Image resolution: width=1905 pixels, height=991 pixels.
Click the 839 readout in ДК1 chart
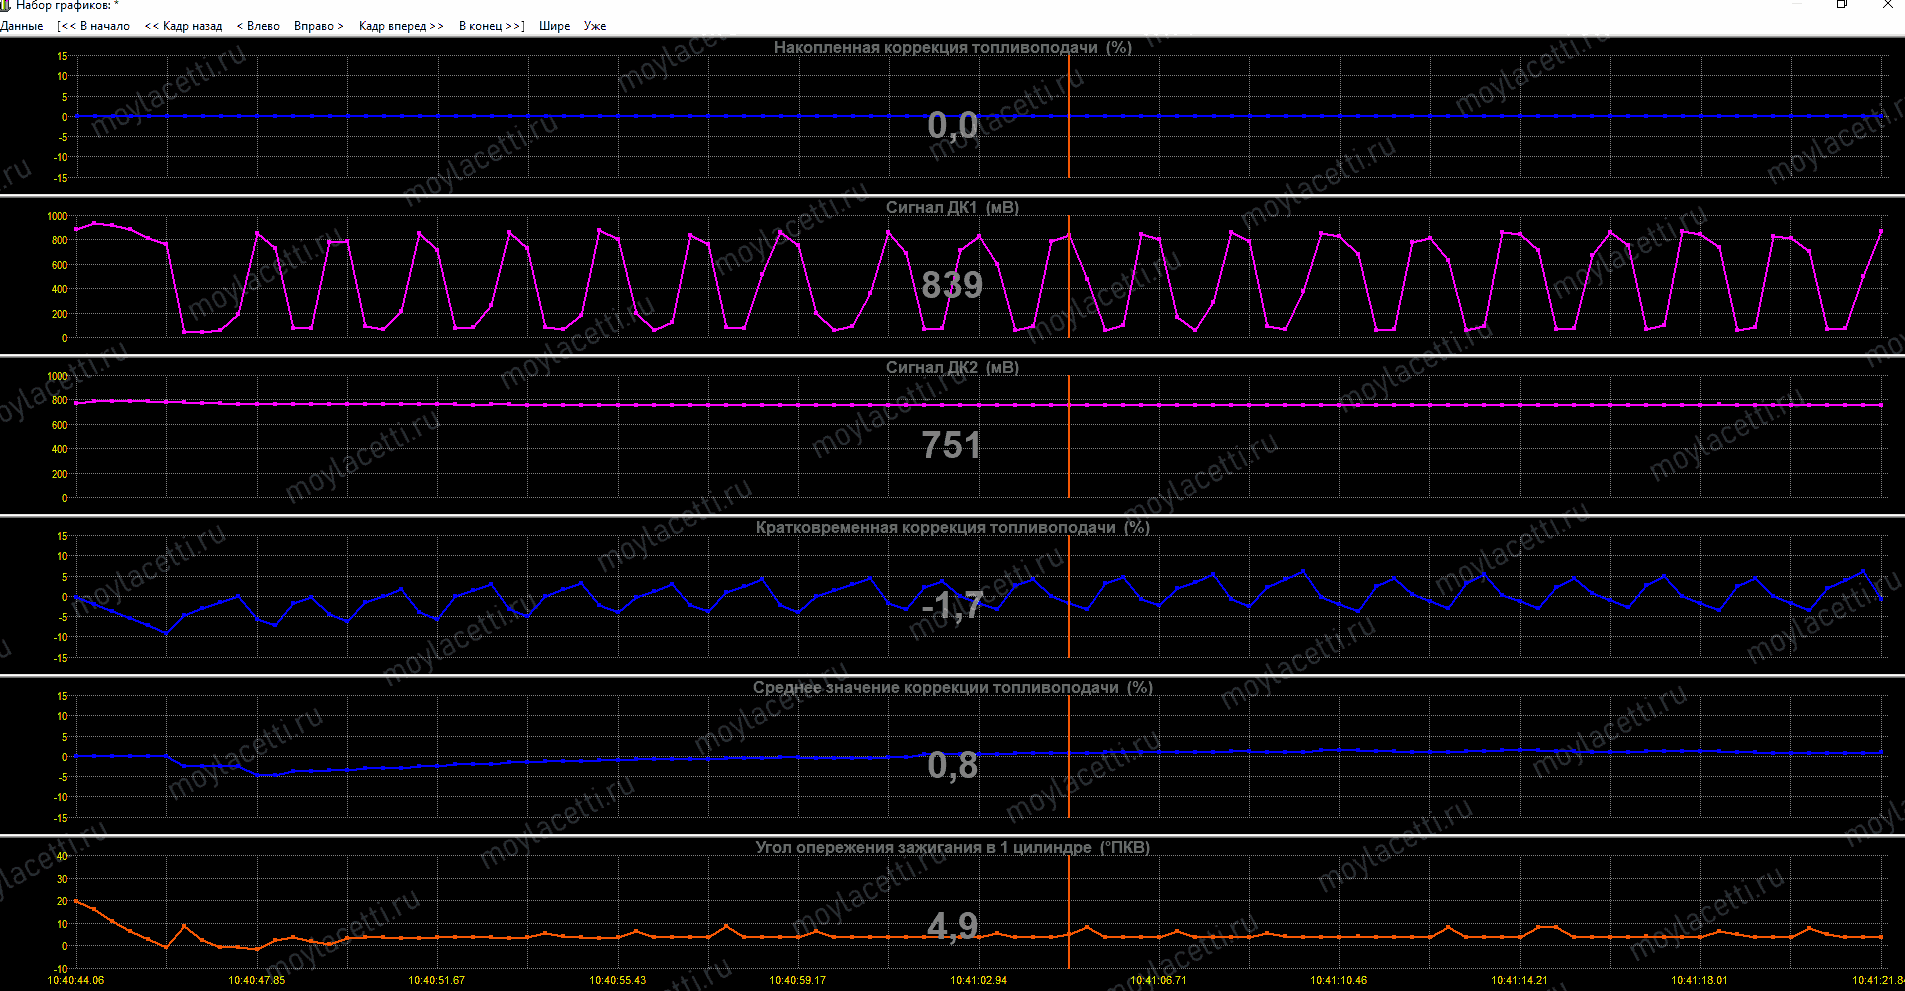pyautogui.click(x=952, y=285)
